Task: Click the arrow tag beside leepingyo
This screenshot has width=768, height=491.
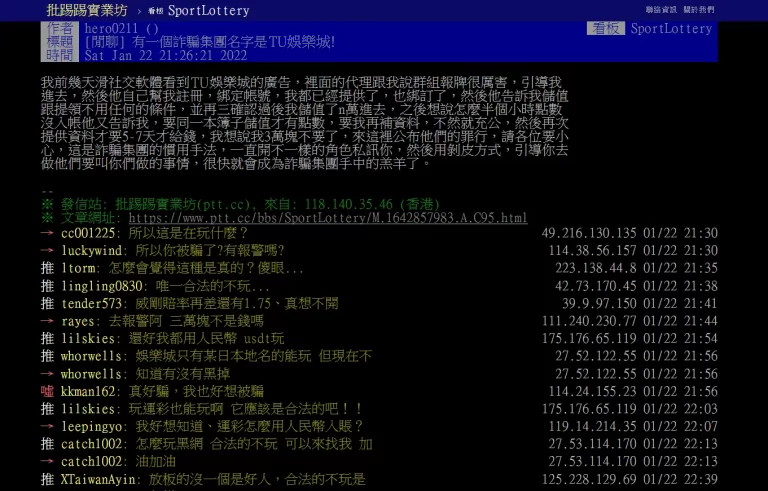Action: pos(47,426)
